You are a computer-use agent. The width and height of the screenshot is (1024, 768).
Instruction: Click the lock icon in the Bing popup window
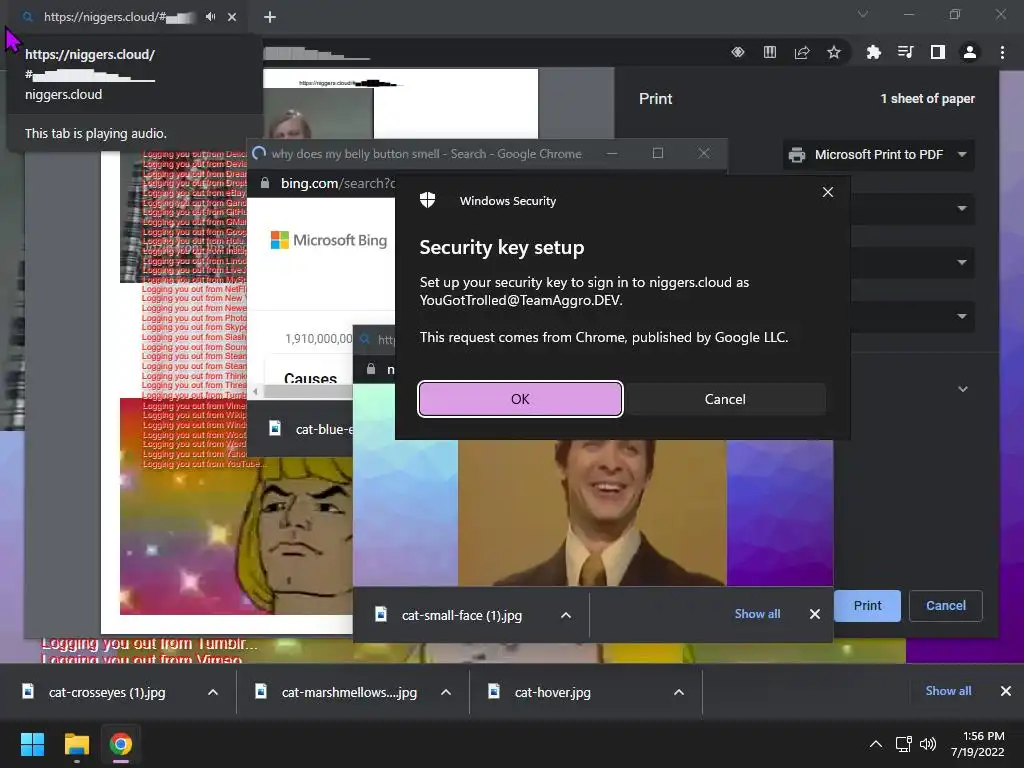[265, 183]
